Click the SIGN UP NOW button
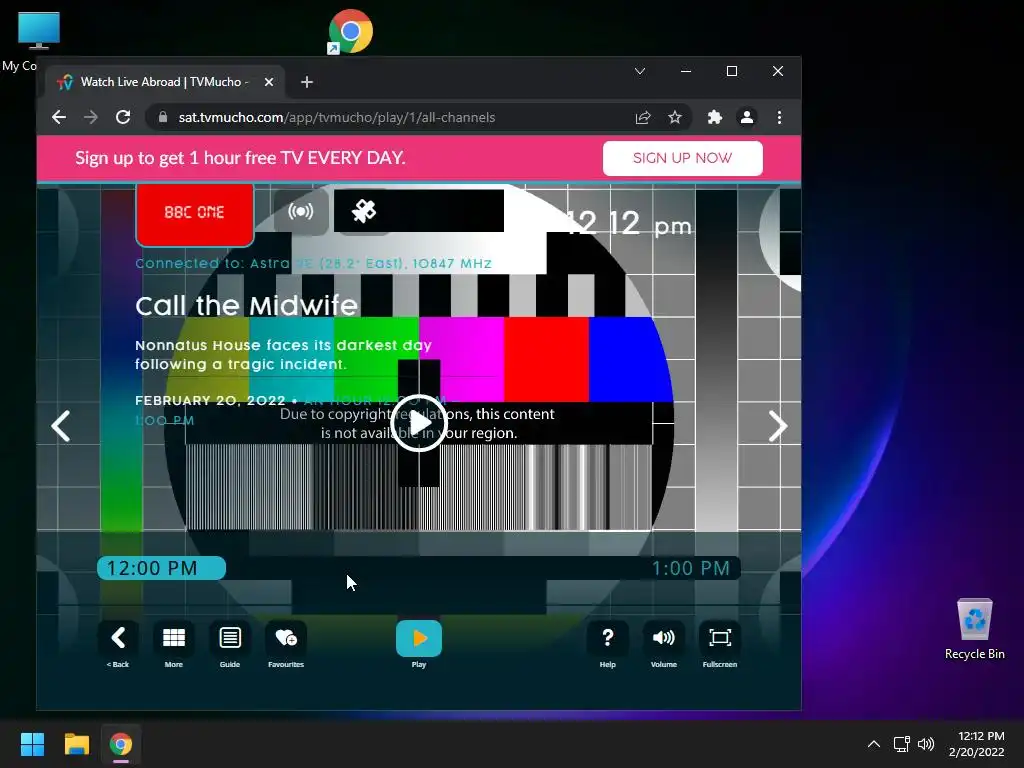The height and width of the screenshot is (768, 1024). tap(682, 158)
